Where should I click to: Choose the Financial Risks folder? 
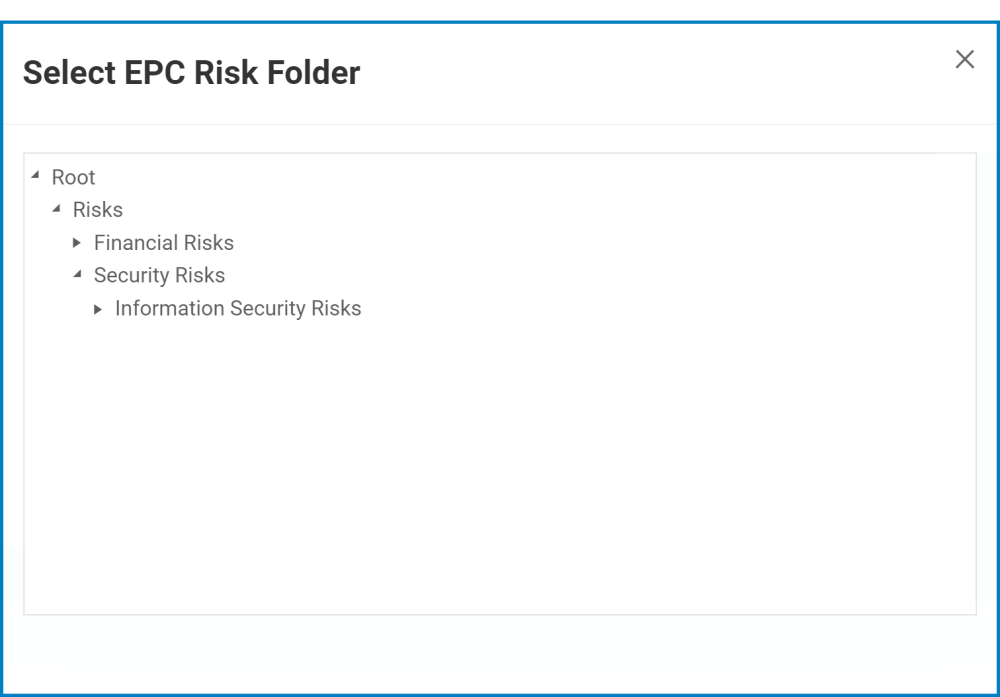point(163,243)
